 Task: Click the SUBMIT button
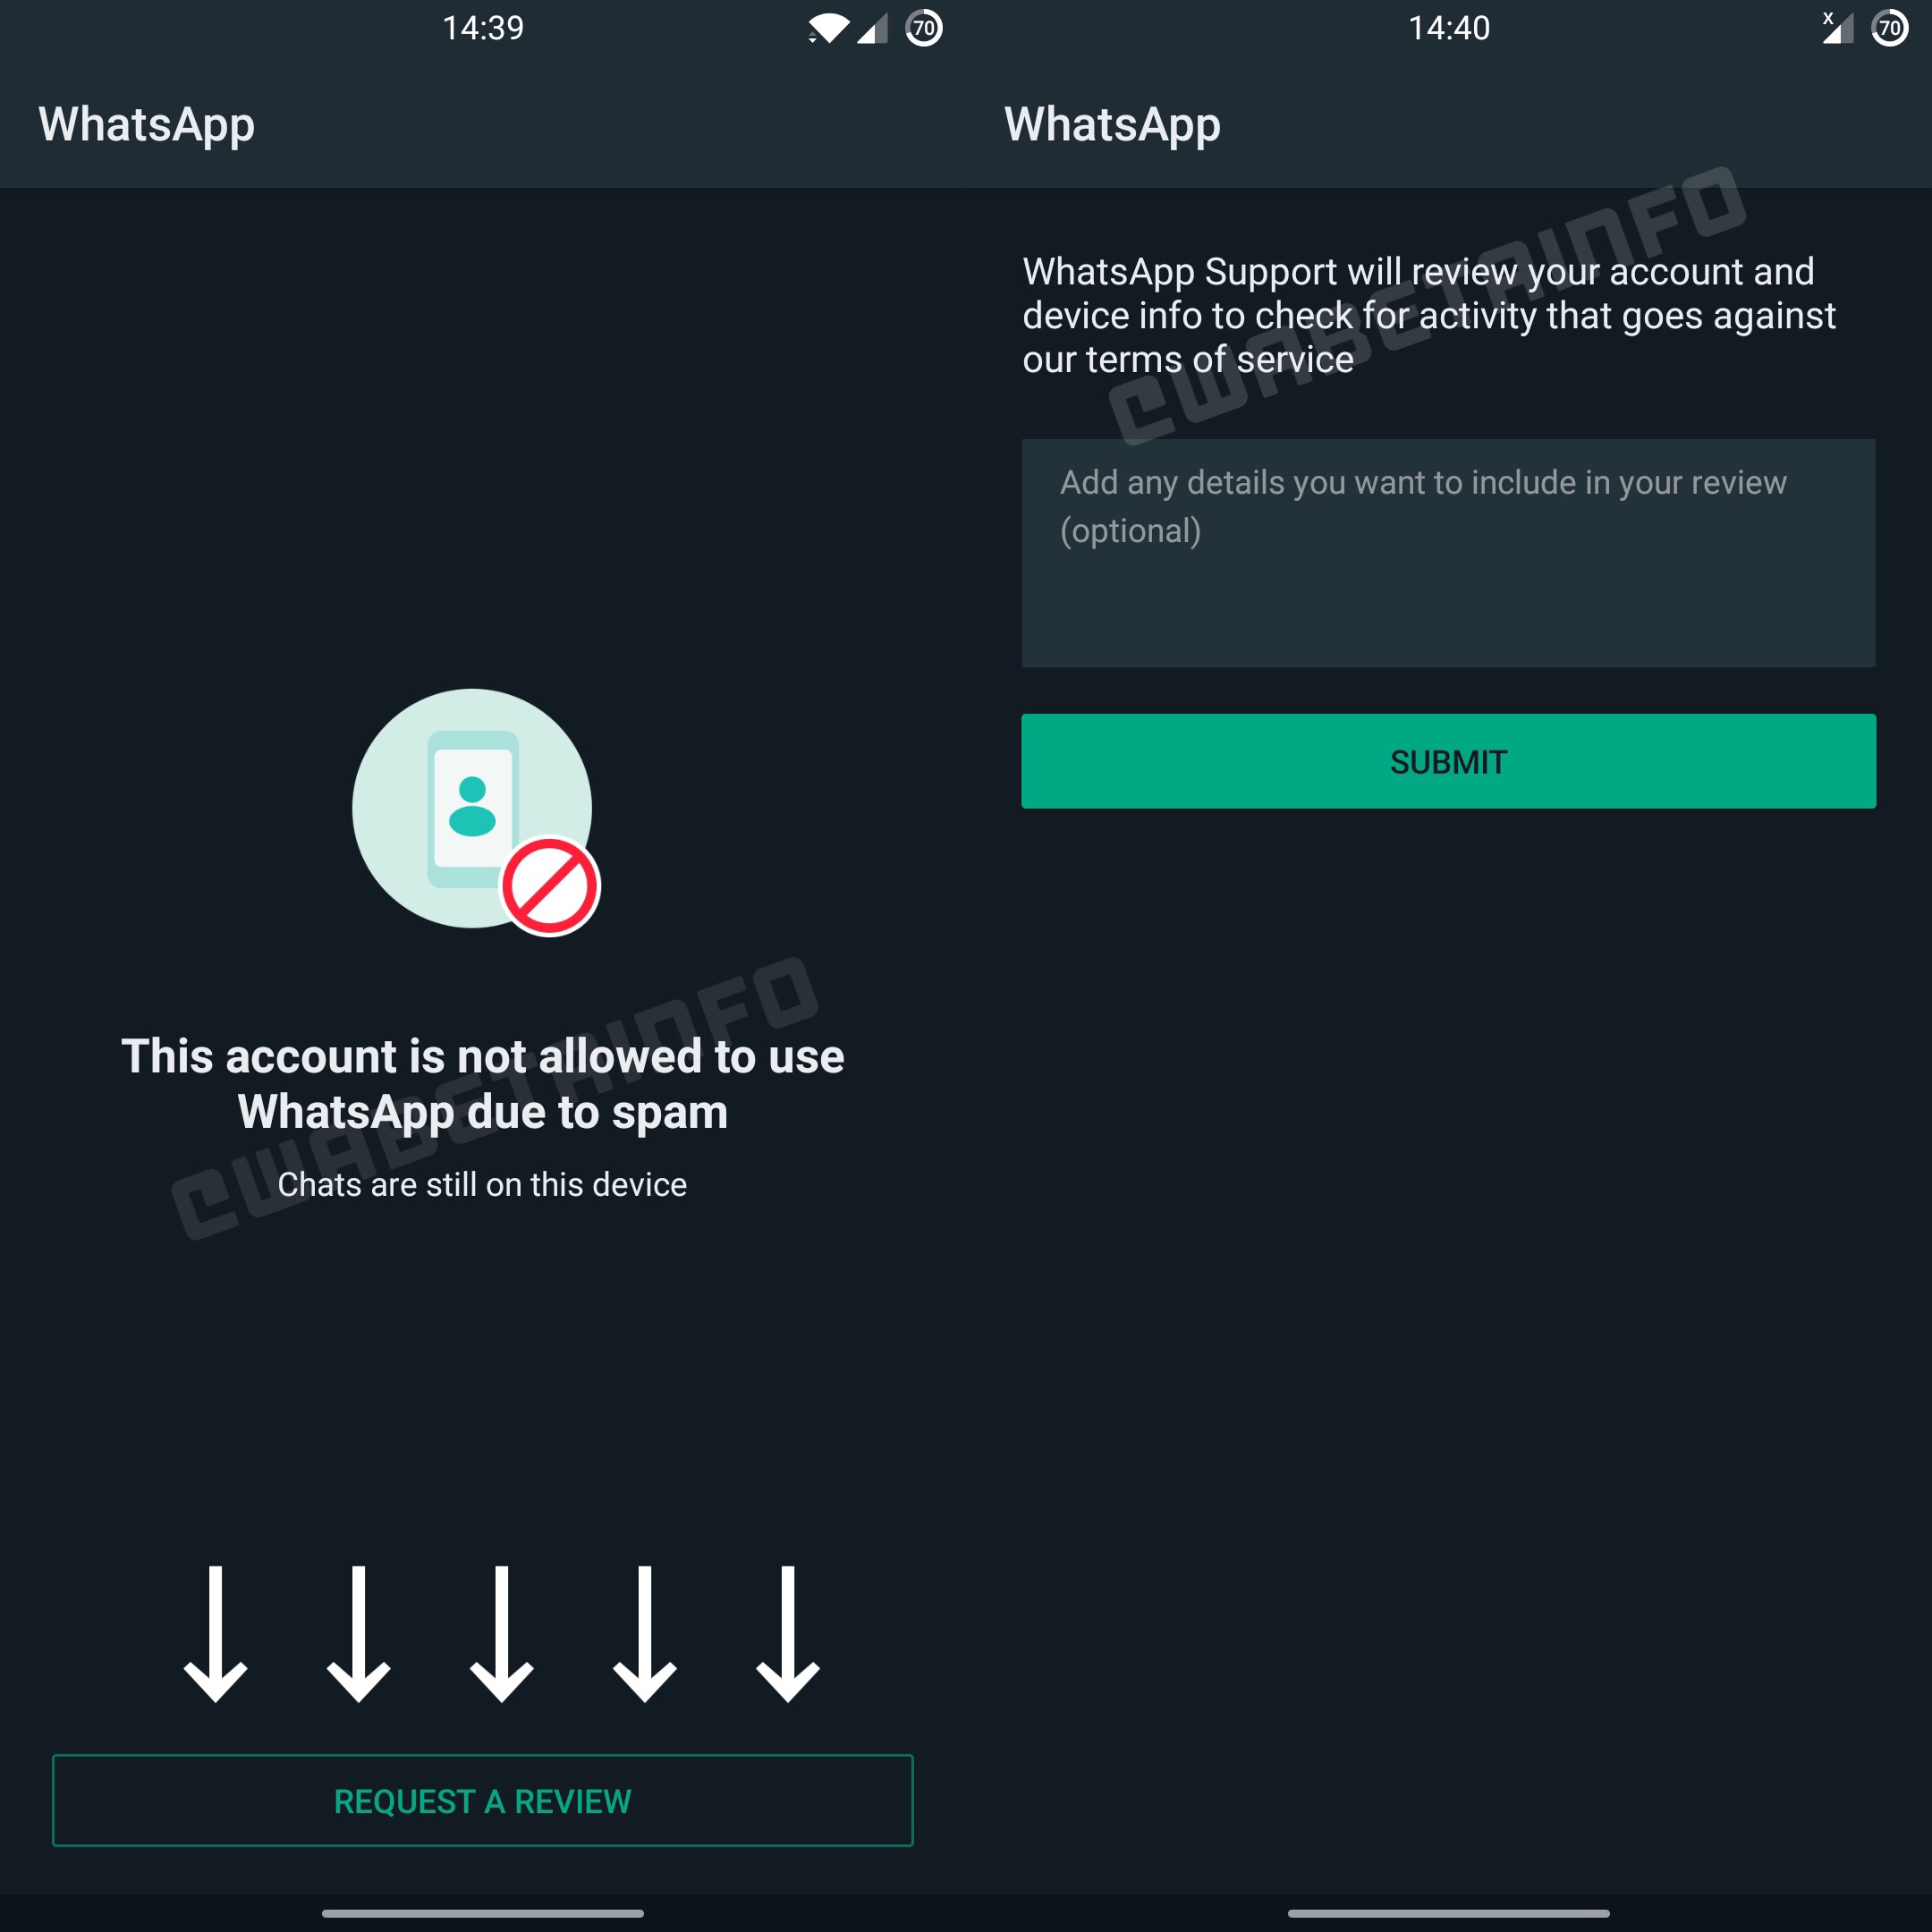(1449, 761)
